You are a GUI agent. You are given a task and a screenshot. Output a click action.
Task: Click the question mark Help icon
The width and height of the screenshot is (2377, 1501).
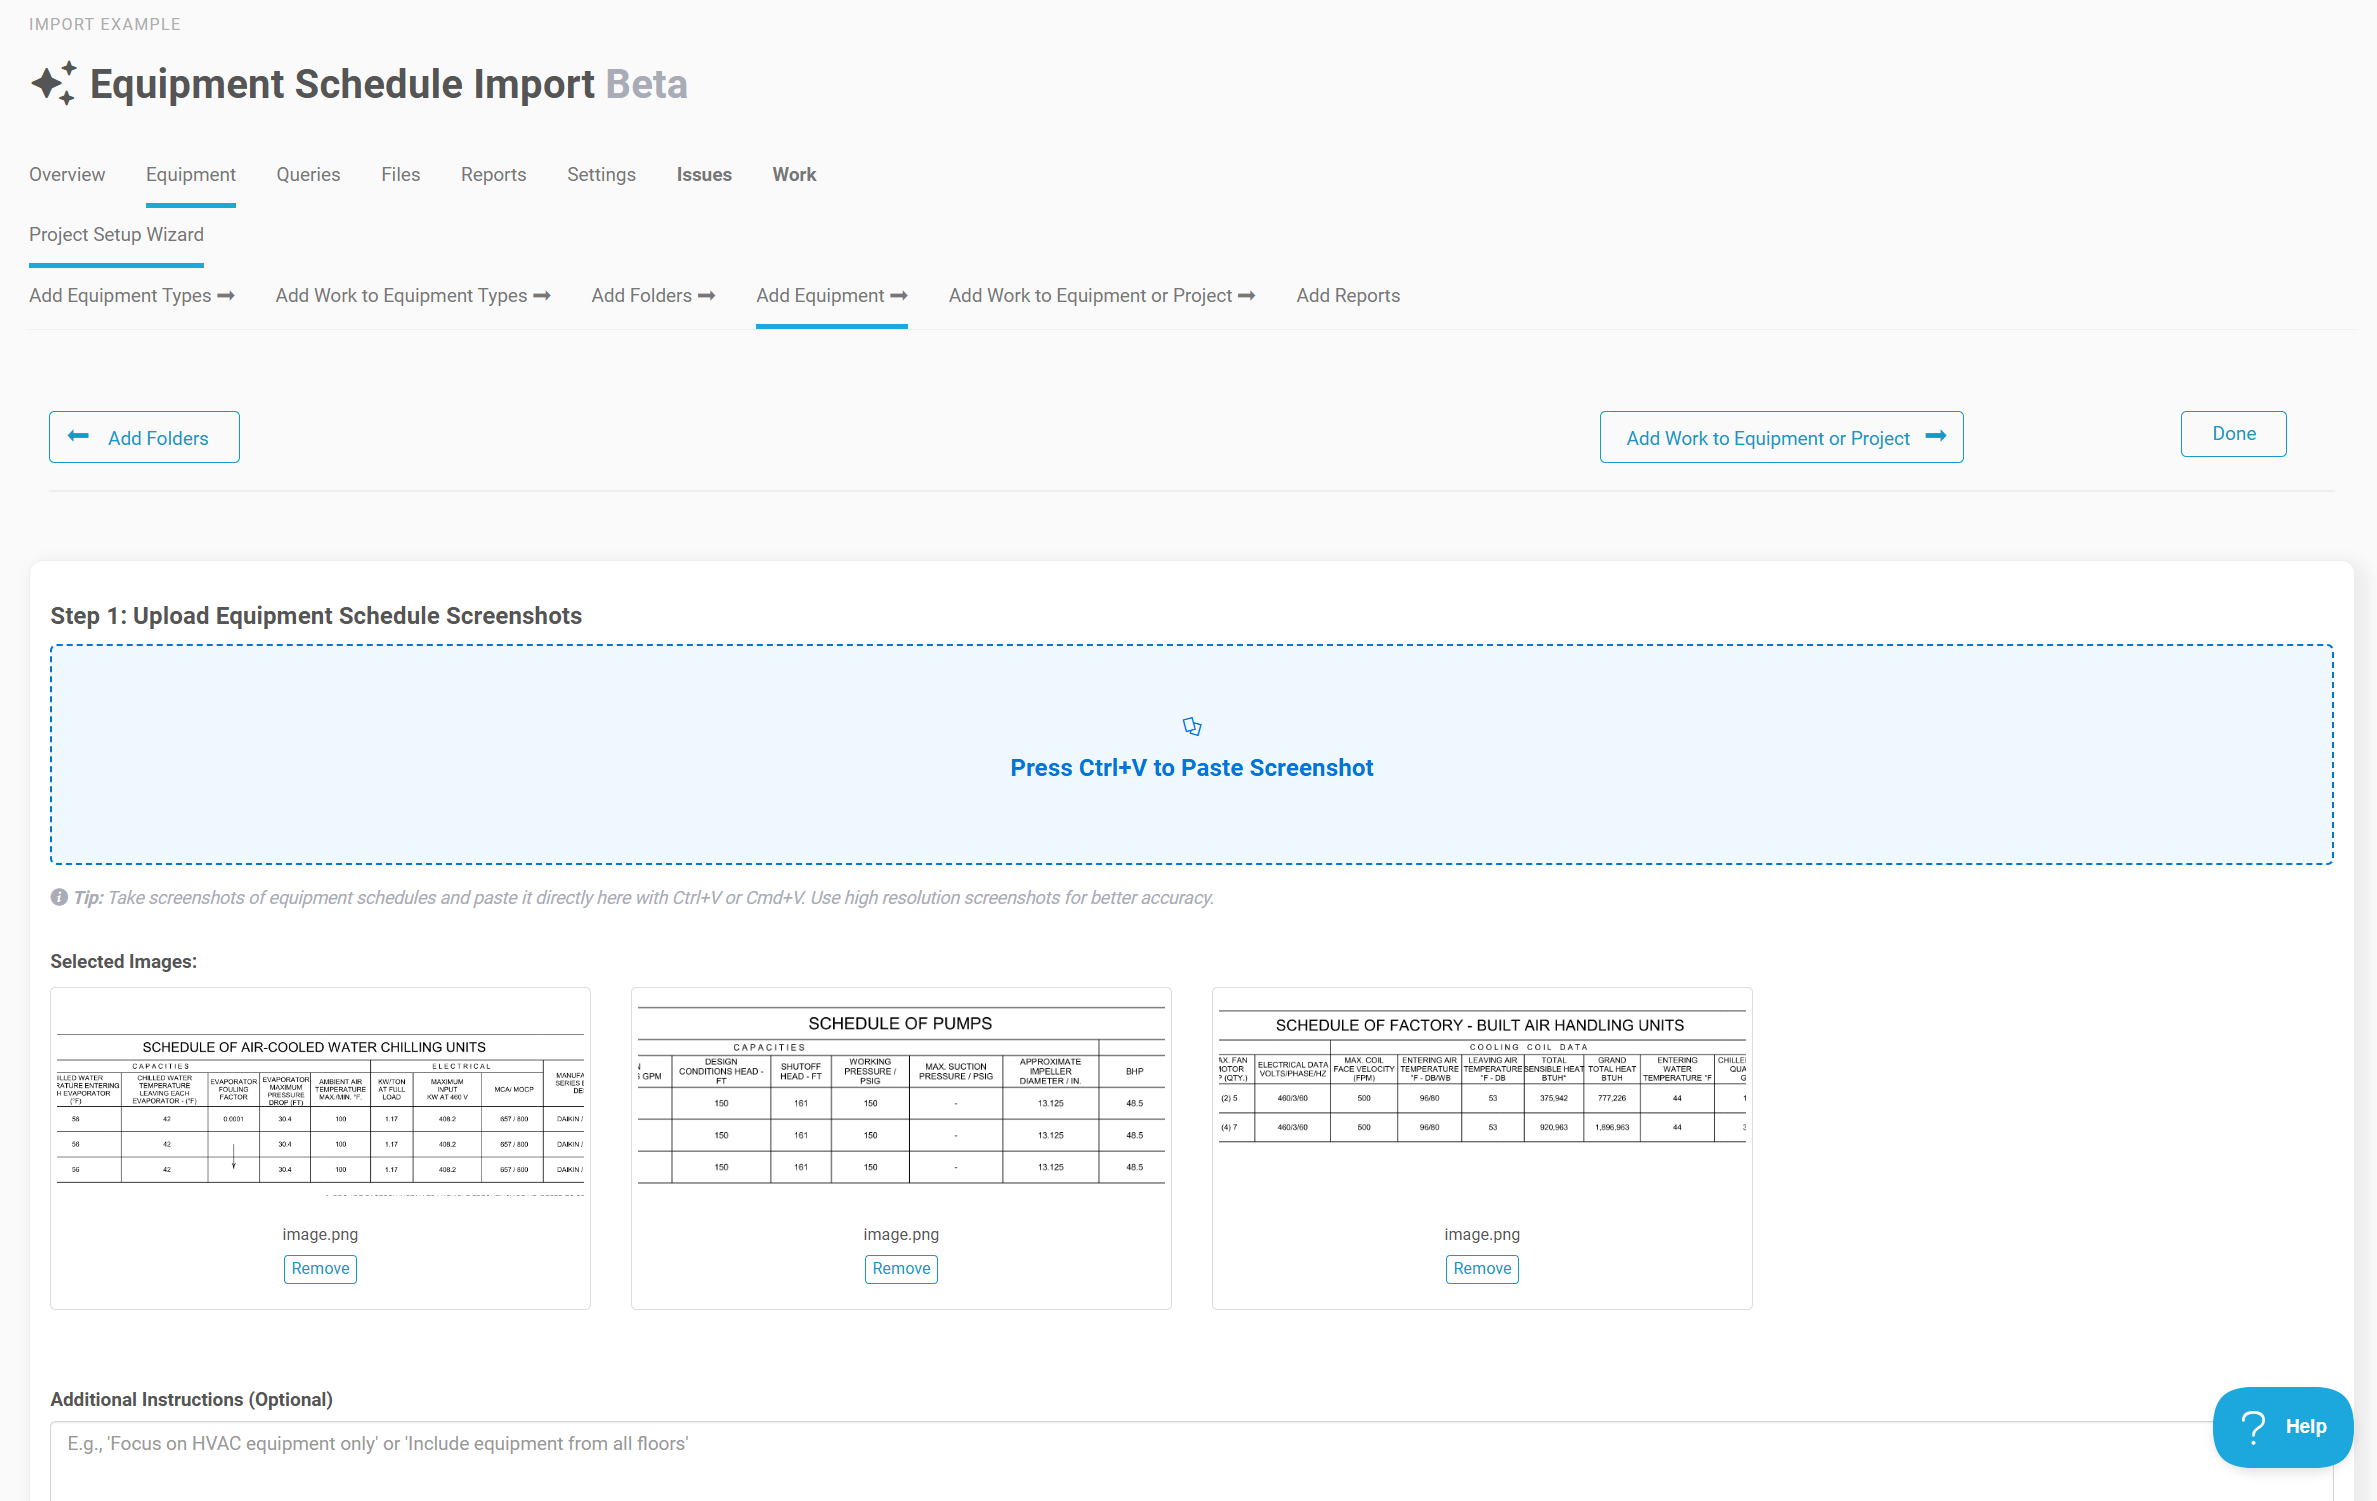2253,1427
